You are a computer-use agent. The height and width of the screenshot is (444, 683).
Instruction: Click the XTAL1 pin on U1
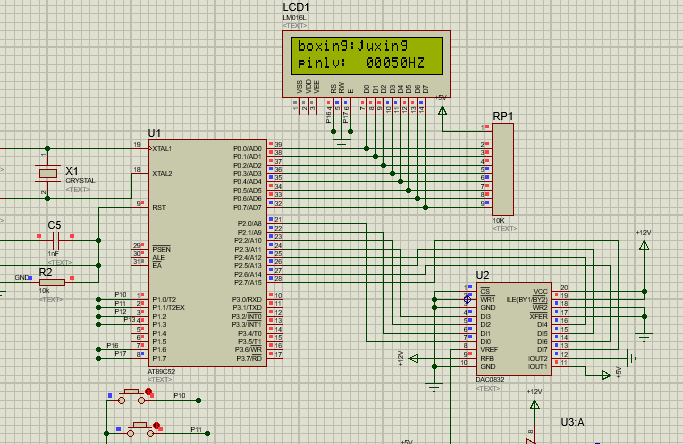(x=162, y=149)
